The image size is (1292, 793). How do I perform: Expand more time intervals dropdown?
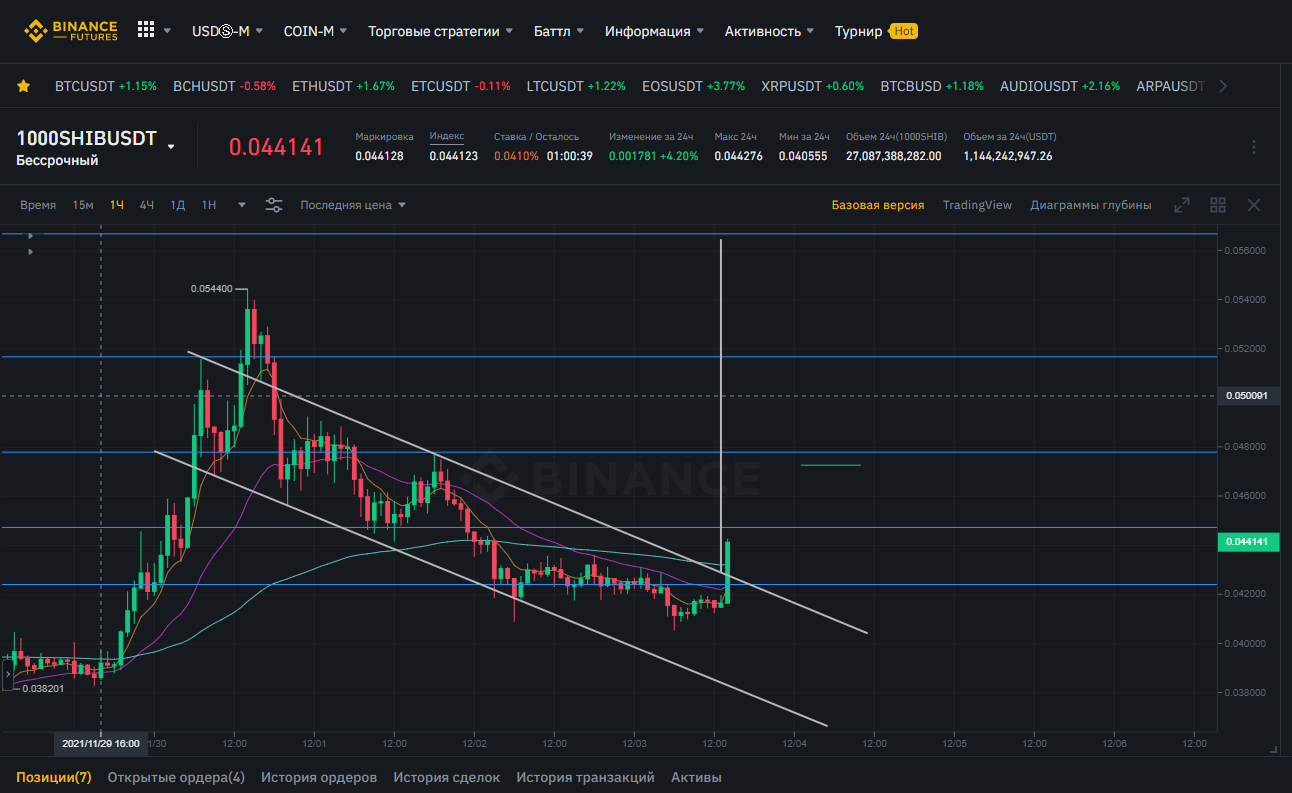coord(241,205)
